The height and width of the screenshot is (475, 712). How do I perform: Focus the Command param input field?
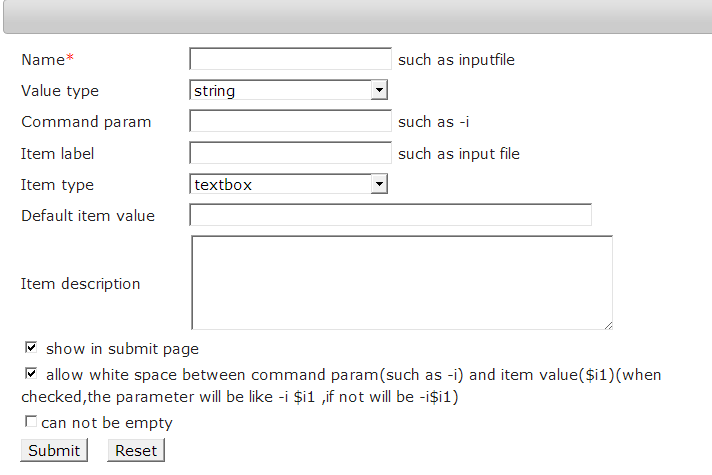point(290,121)
